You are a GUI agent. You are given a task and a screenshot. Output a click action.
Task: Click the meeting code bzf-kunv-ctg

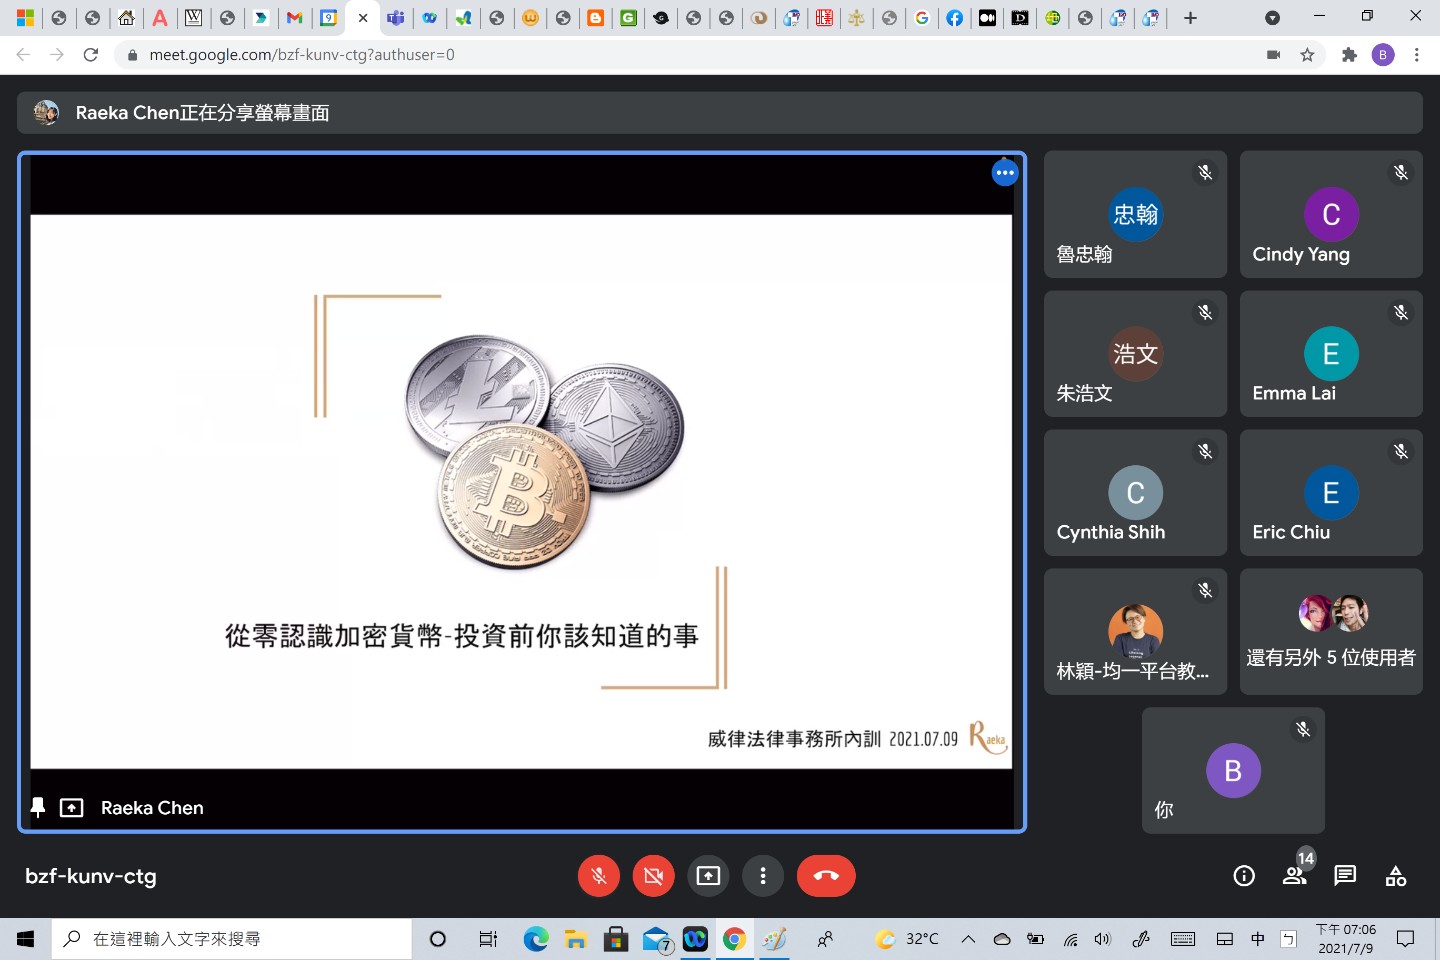pyautogui.click(x=91, y=876)
